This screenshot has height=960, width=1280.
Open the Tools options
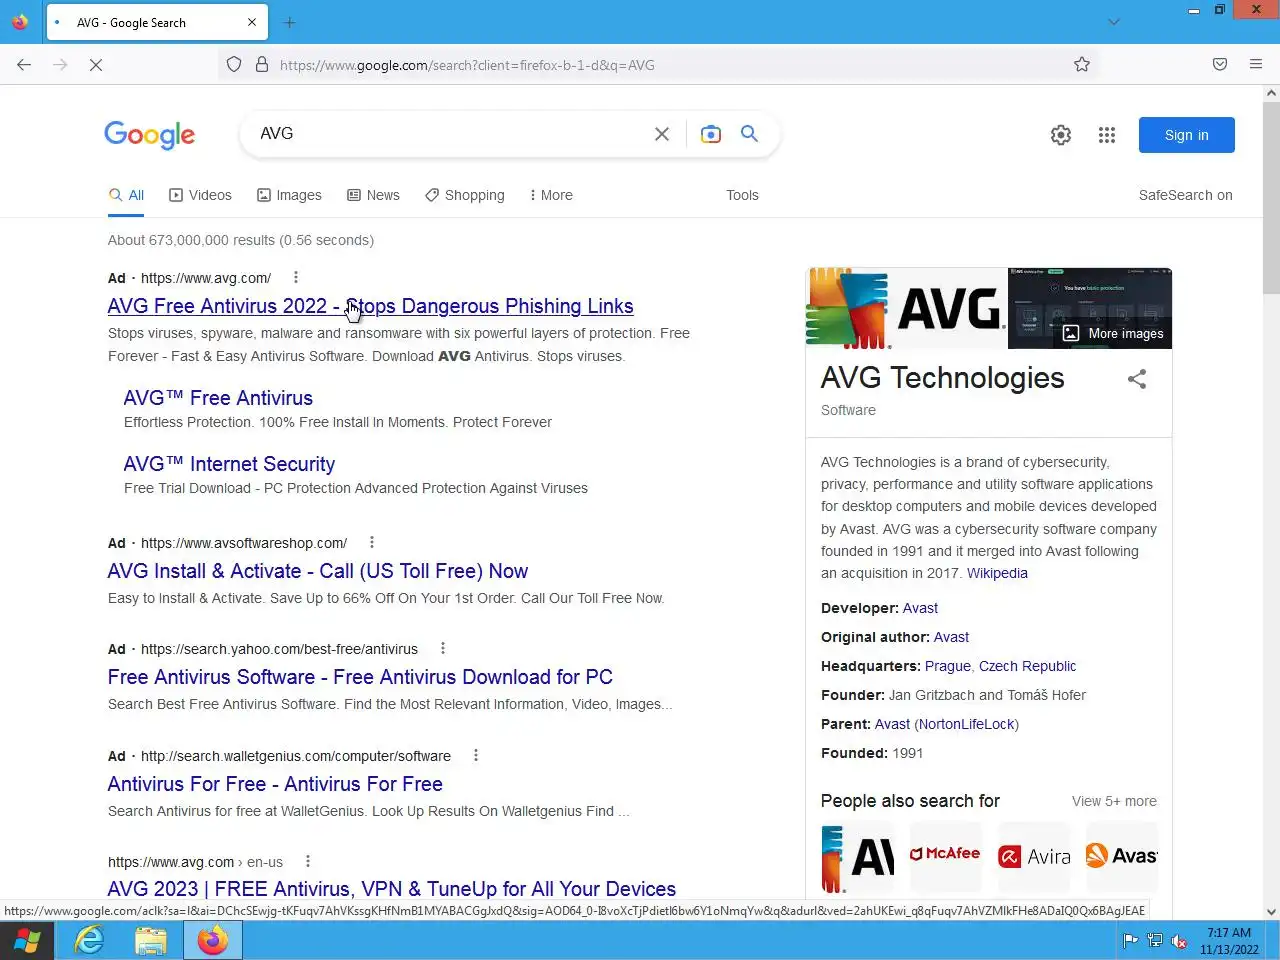click(742, 195)
